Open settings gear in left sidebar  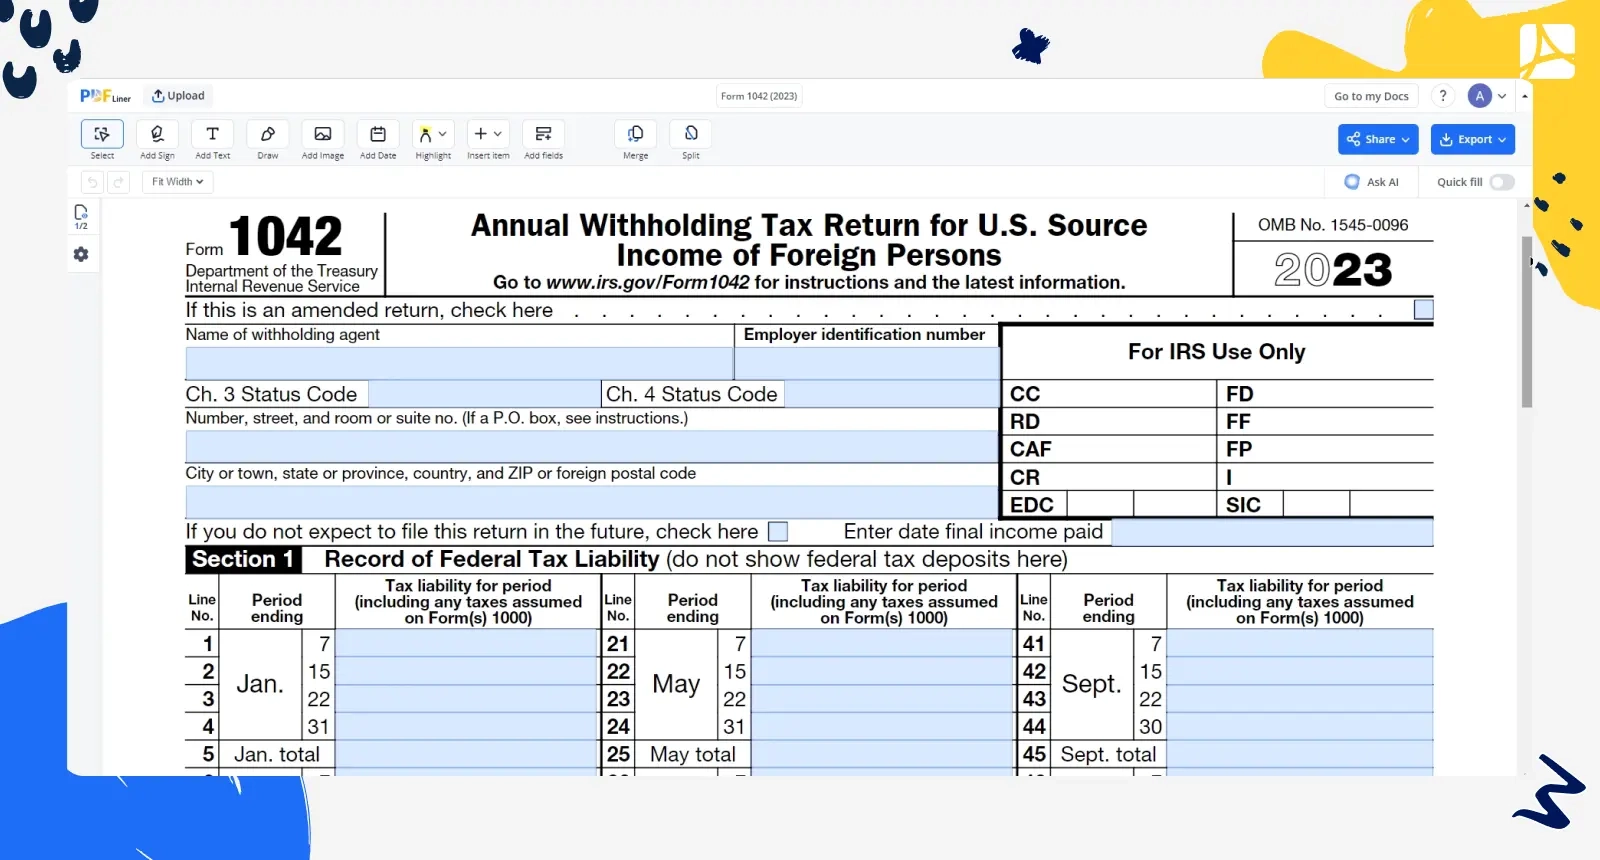tap(81, 255)
